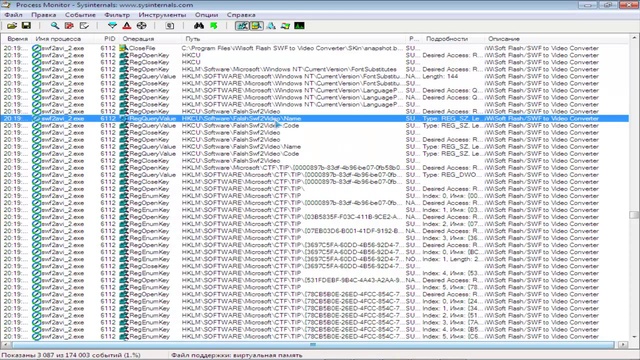Select the RegOpenKey row with path HKCU
Viewport: 640px width, 360px height.
pyautogui.click(x=315, y=55)
